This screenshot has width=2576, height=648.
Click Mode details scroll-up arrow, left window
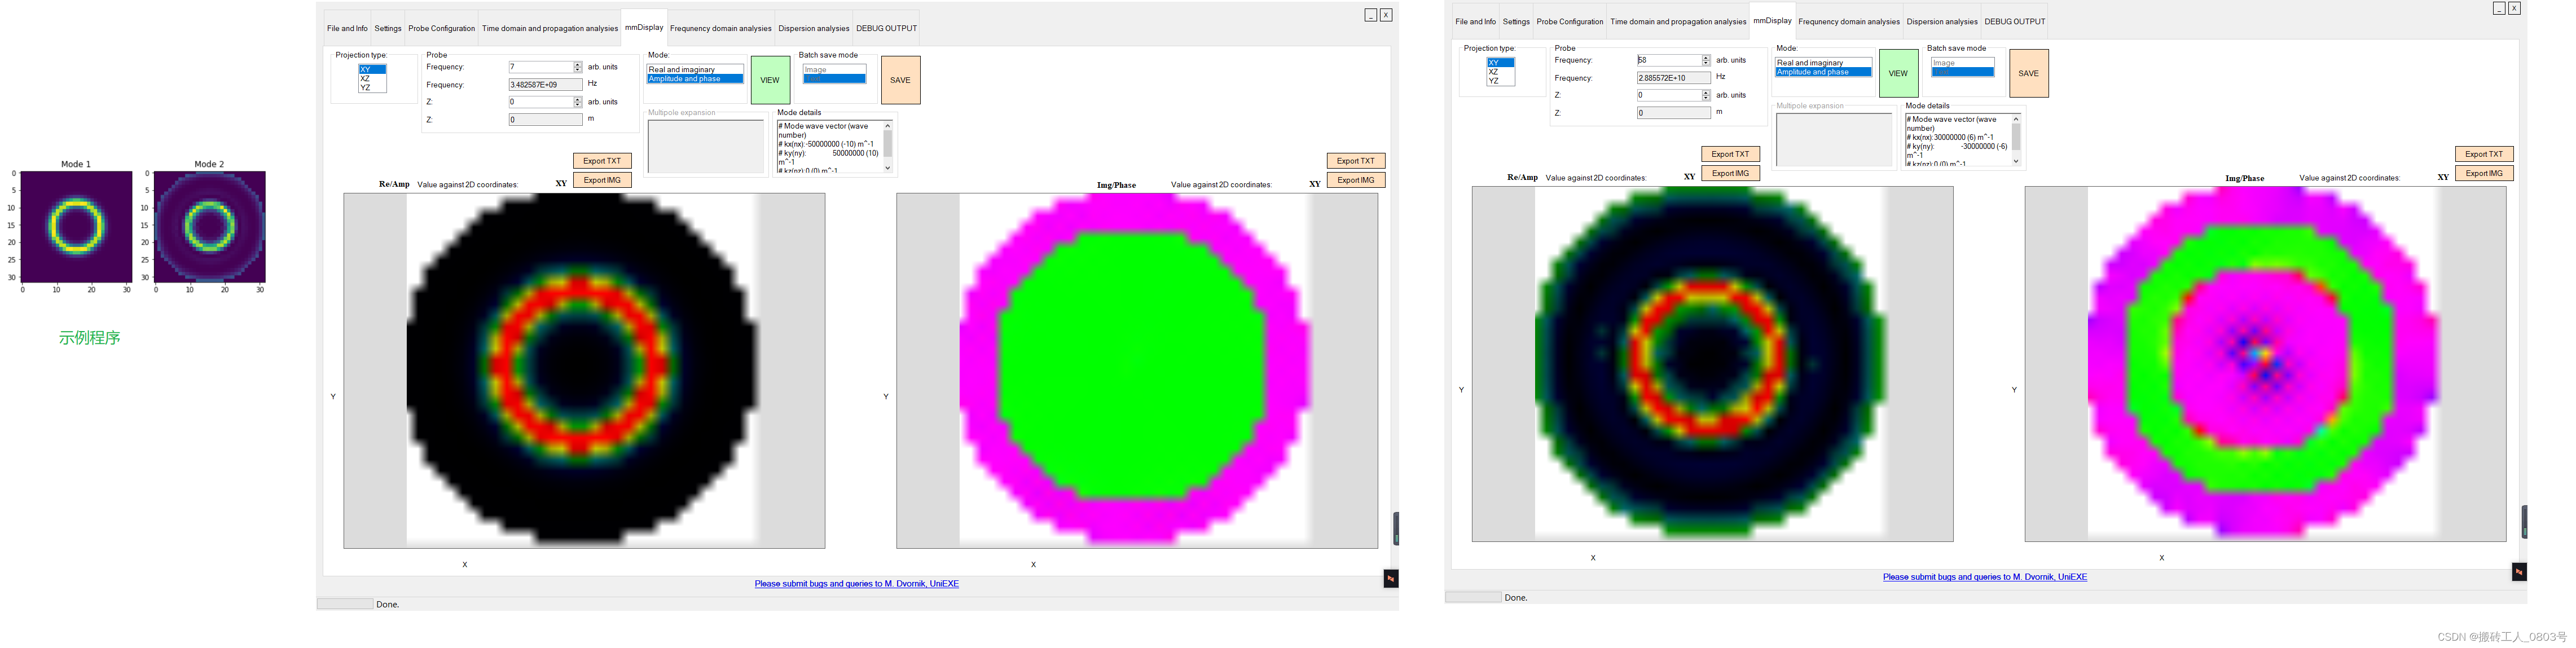click(887, 126)
